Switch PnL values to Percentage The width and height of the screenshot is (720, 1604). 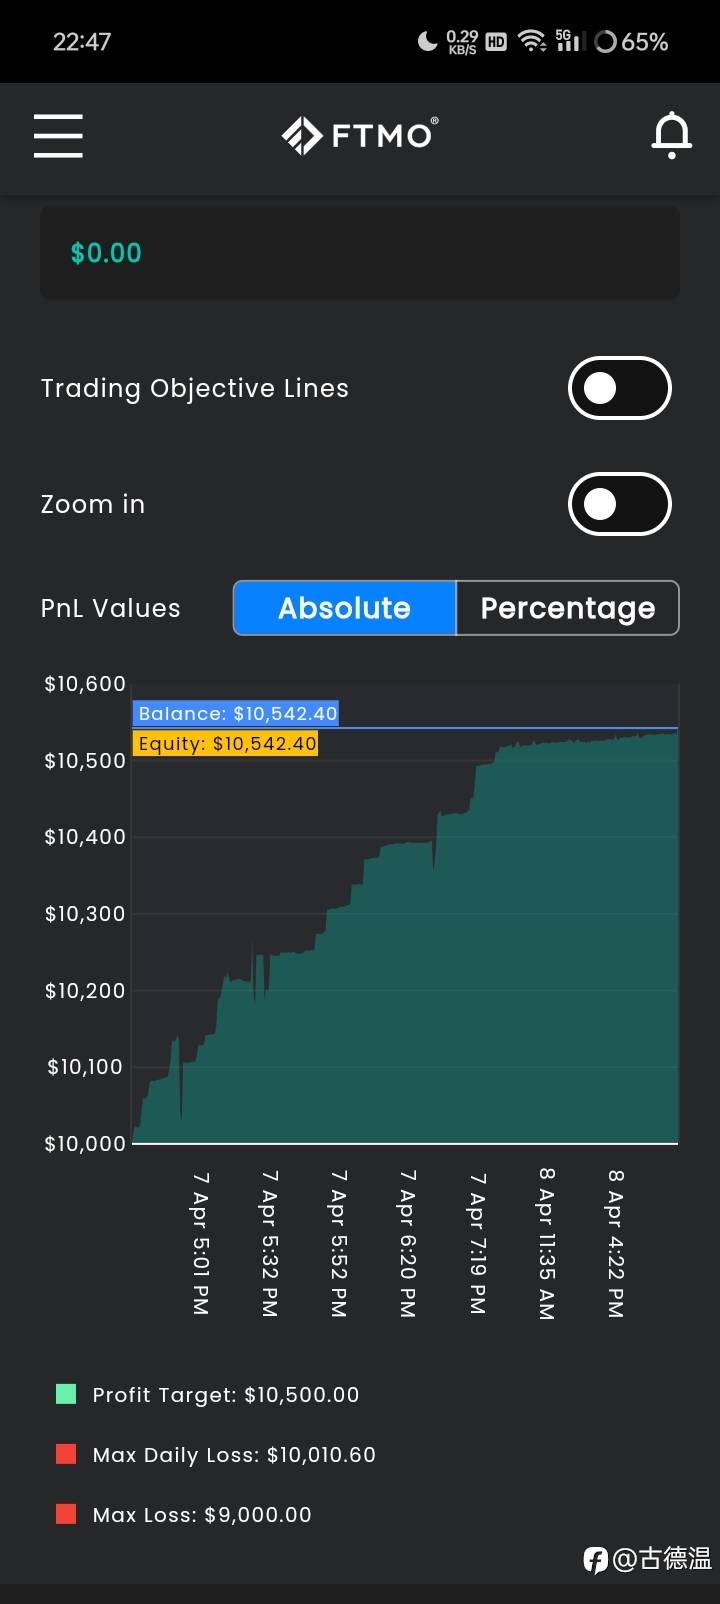point(567,608)
